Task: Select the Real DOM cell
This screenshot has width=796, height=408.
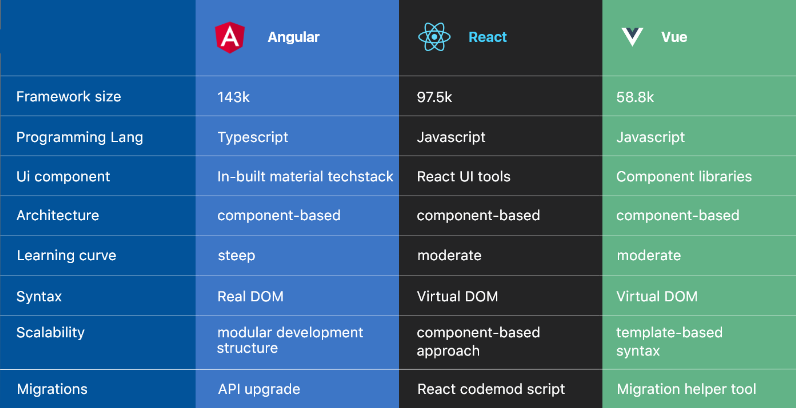Action: [x=250, y=296]
